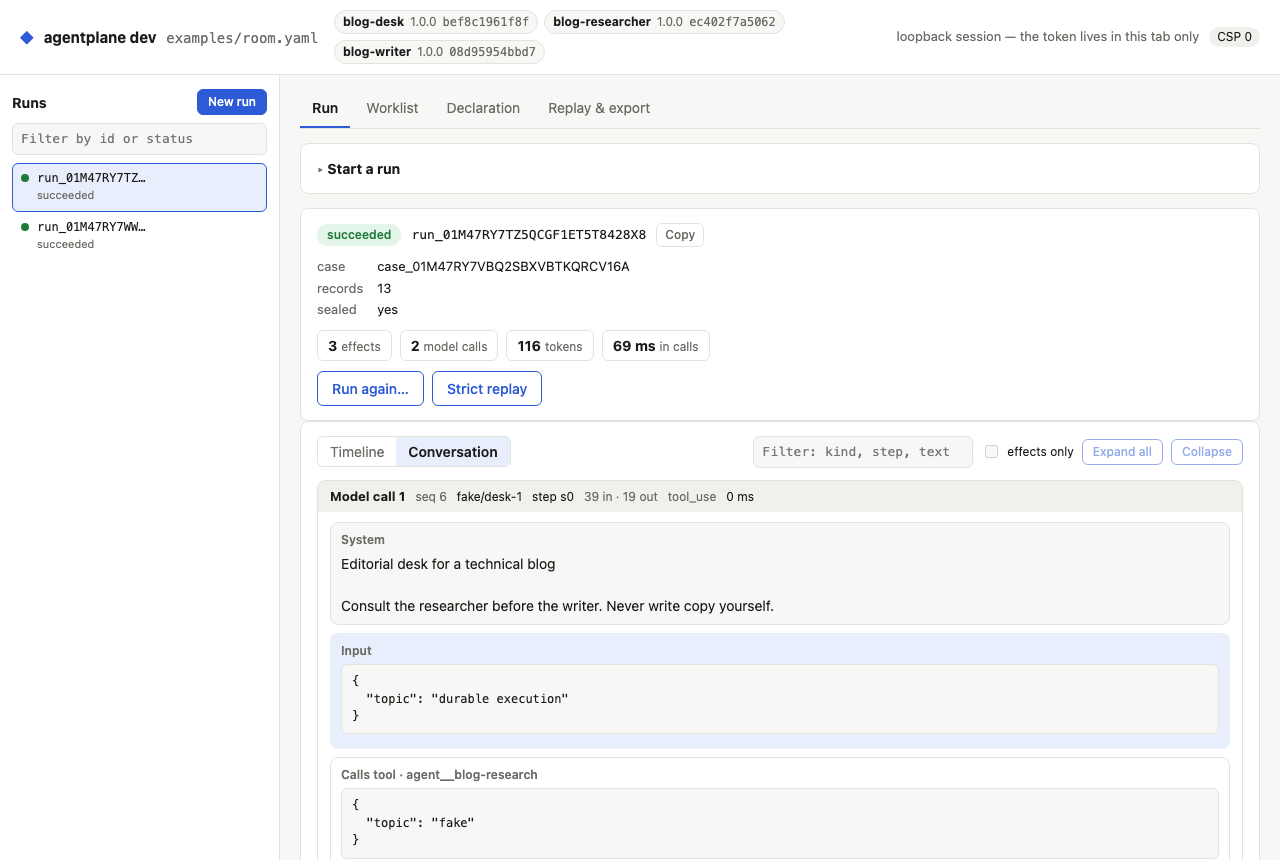Switch to the Worklist tab
Image resolution: width=1280 pixels, height=860 pixels.
coord(392,108)
